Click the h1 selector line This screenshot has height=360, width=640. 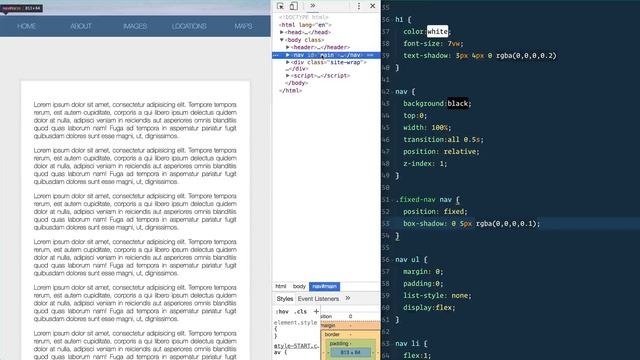tap(403, 20)
